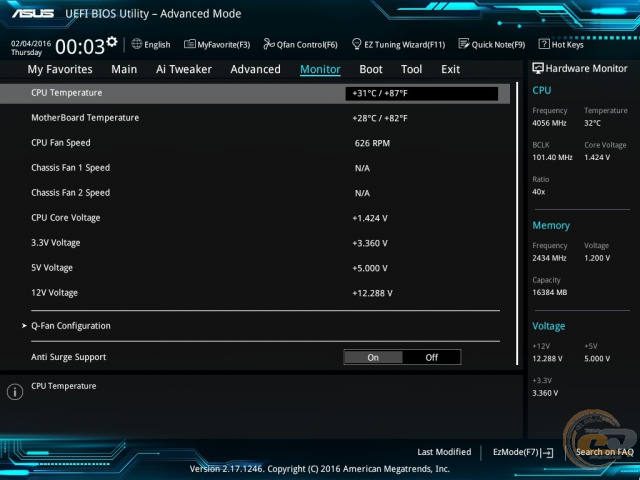
Task: Go to the Boot tab
Action: coord(371,69)
